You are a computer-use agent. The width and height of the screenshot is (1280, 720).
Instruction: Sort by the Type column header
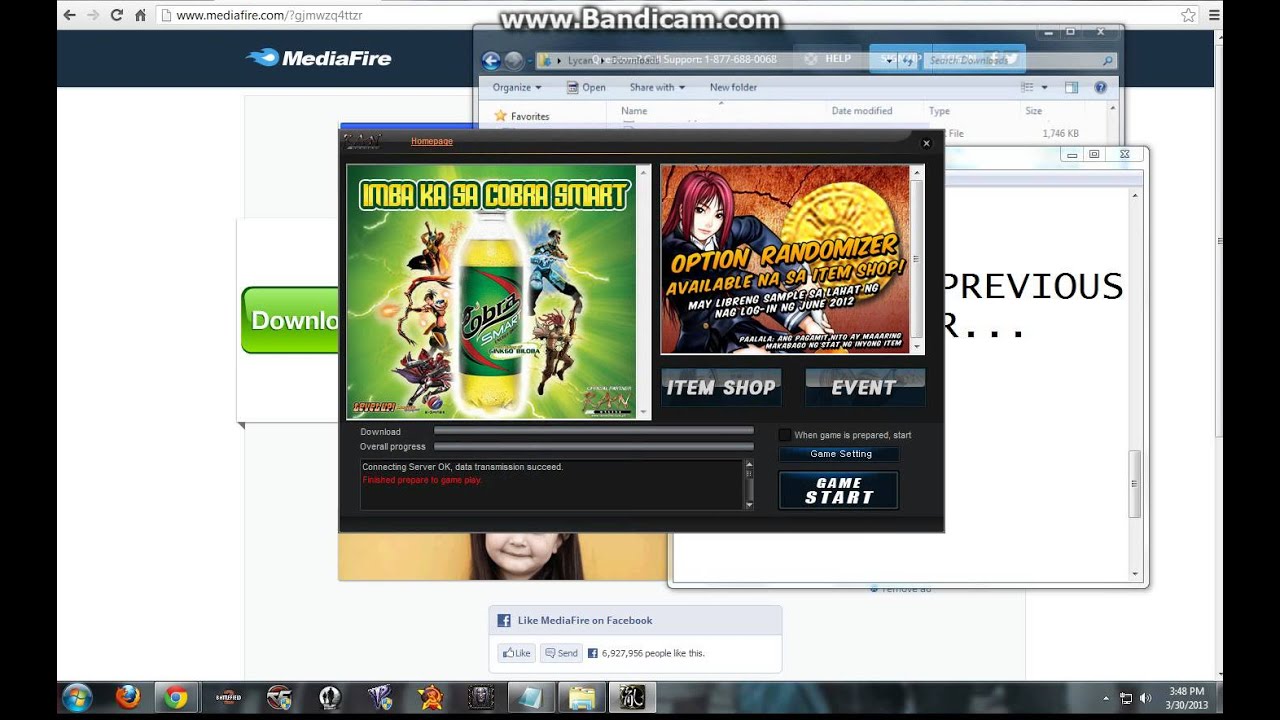[939, 111]
